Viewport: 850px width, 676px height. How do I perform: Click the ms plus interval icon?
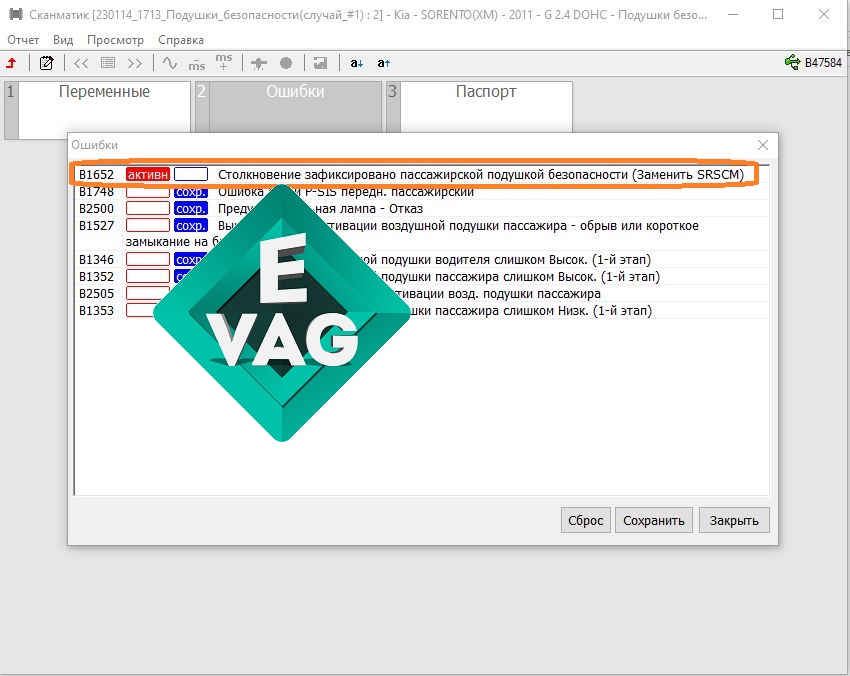(x=223, y=61)
